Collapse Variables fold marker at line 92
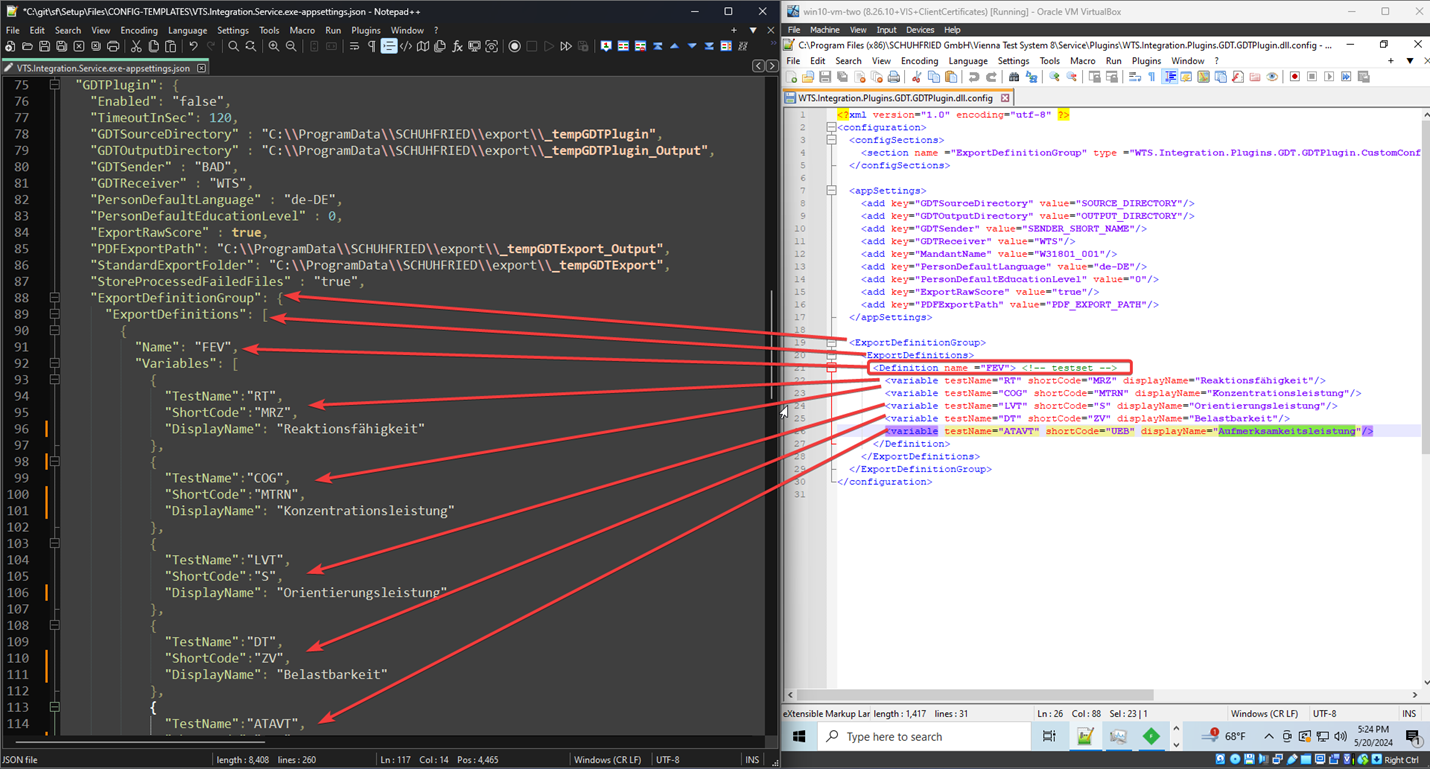Image resolution: width=1430 pixels, height=769 pixels. coord(55,364)
